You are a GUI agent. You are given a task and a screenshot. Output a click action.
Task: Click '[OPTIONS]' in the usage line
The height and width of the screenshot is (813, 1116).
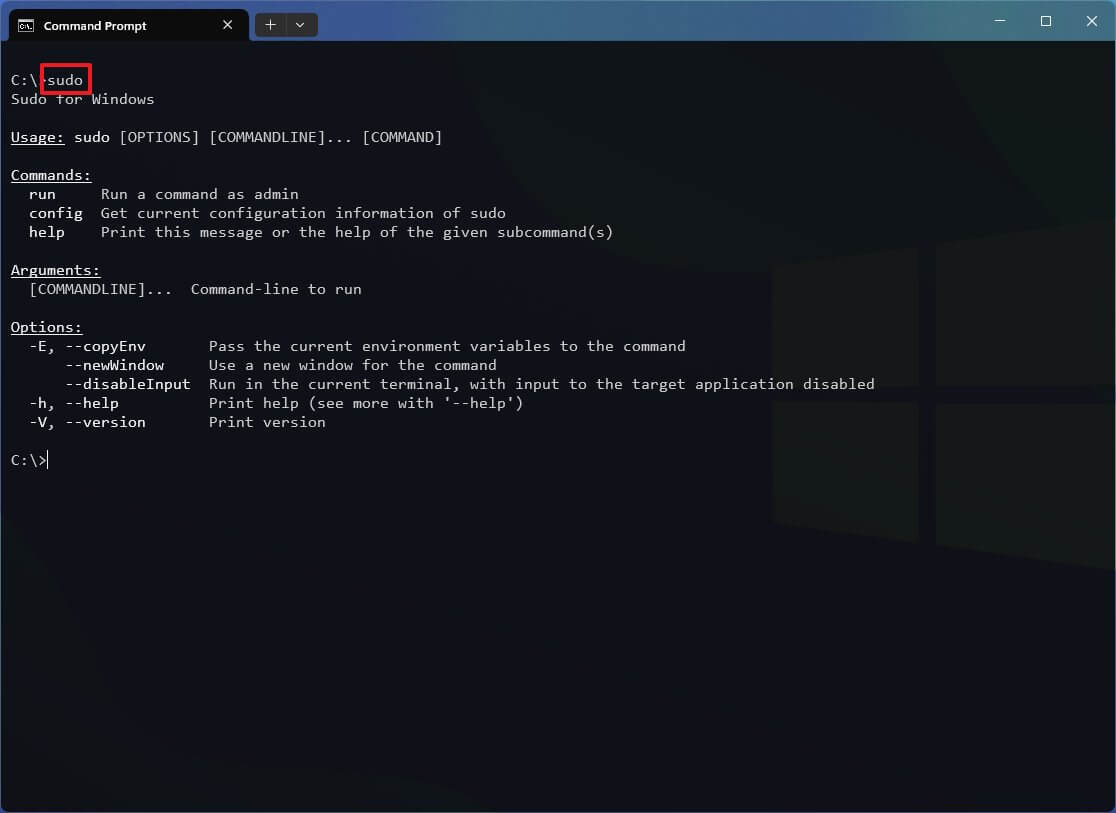tap(159, 137)
